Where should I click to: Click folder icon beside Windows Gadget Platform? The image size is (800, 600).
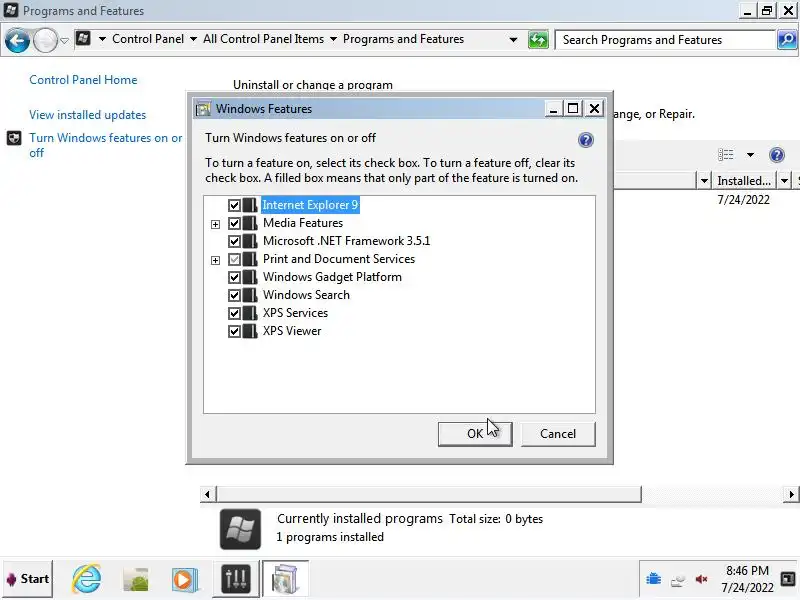(x=250, y=277)
